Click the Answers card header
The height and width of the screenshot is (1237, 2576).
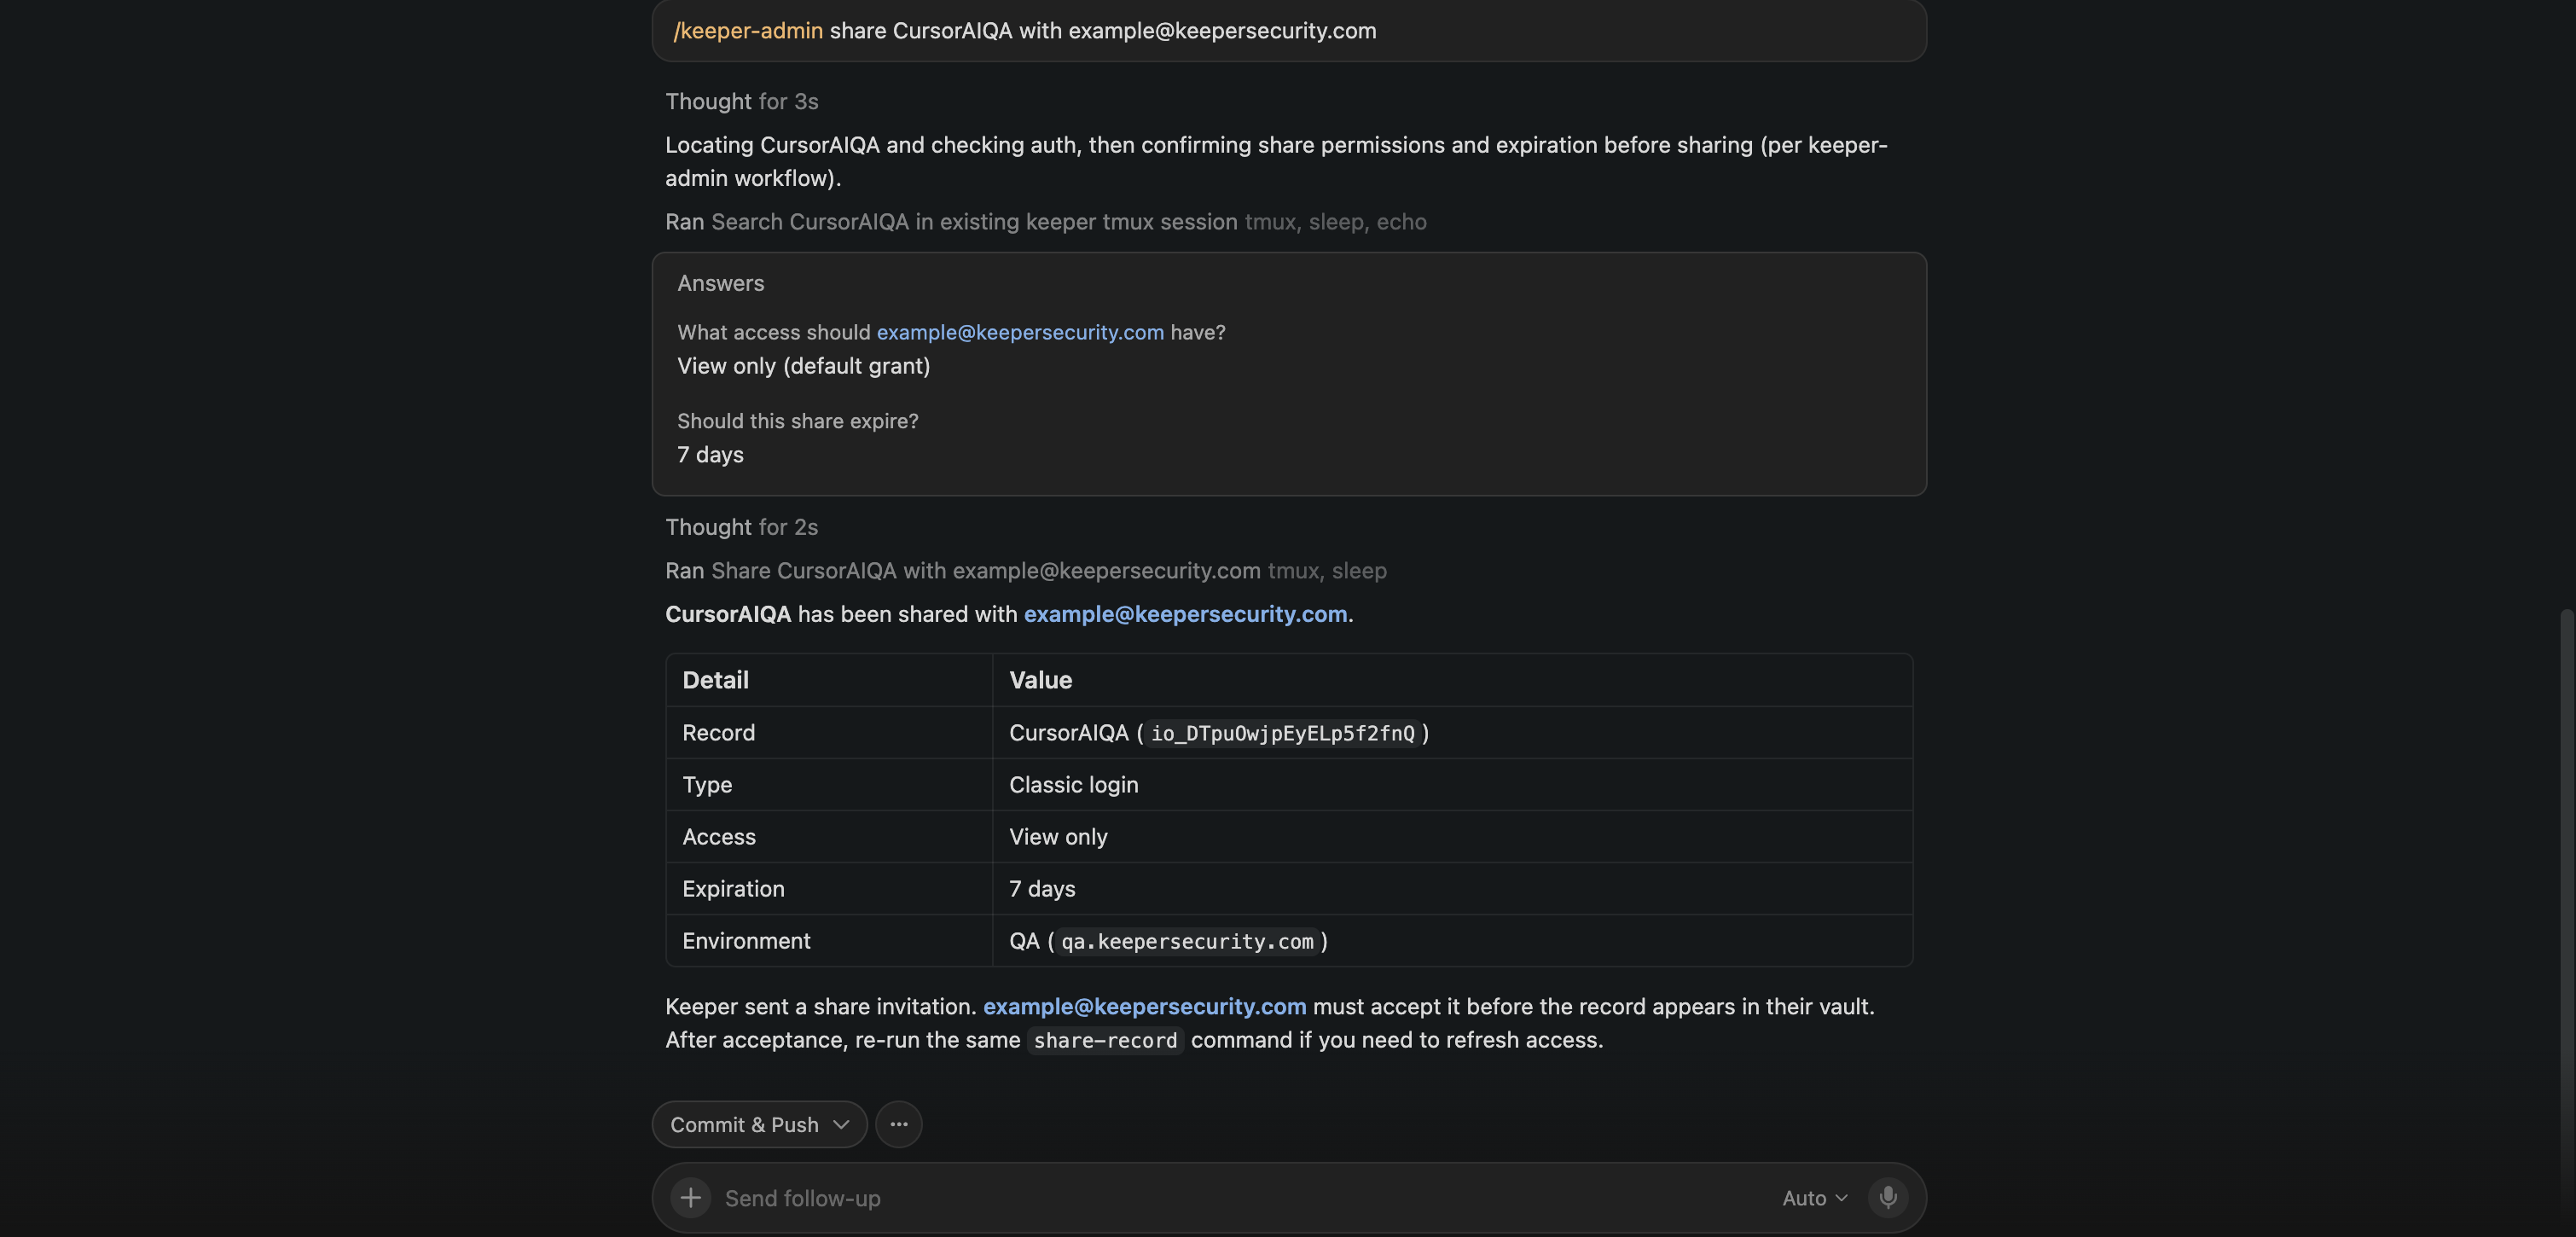point(720,283)
